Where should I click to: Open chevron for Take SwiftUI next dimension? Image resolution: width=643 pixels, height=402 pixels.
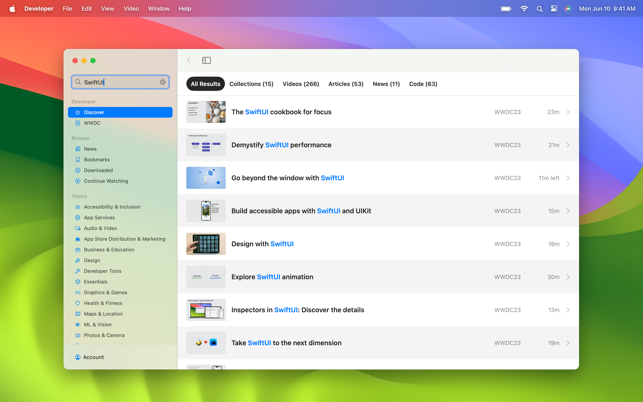(568, 343)
